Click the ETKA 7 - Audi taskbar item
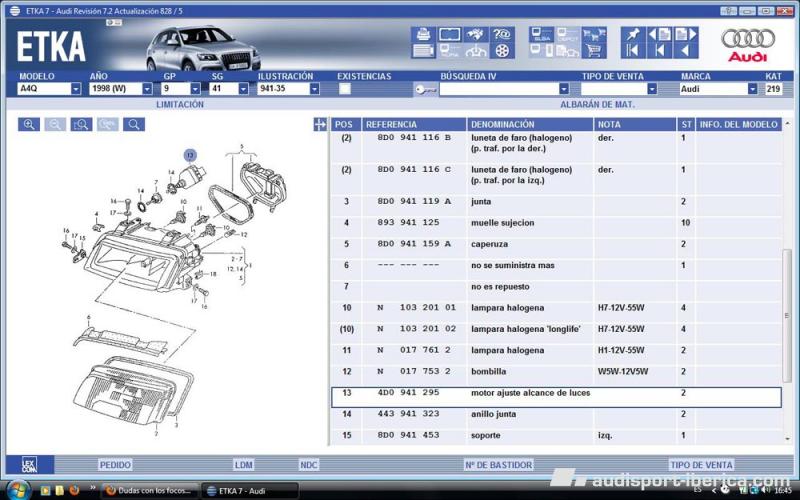 coord(250,491)
